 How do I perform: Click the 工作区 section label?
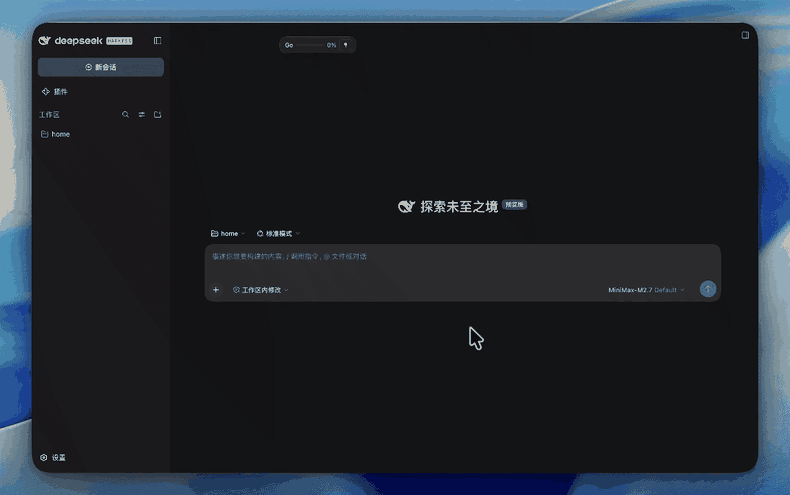coord(49,114)
